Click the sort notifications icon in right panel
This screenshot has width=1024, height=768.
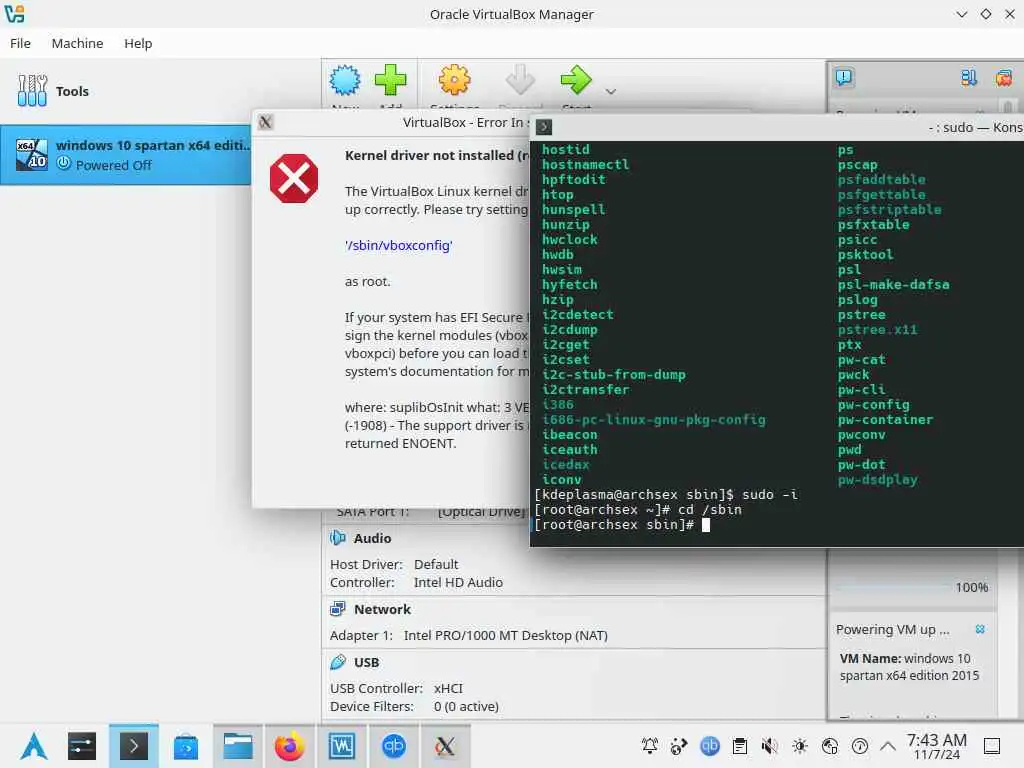tap(969, 78)
